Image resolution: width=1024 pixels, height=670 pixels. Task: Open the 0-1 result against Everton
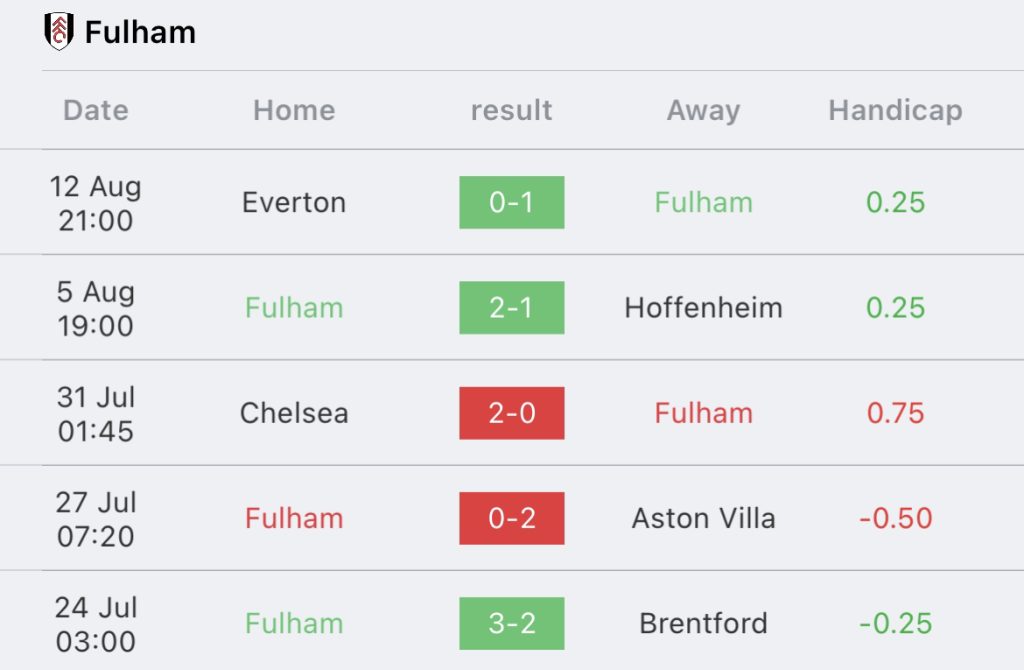(511, 202)
